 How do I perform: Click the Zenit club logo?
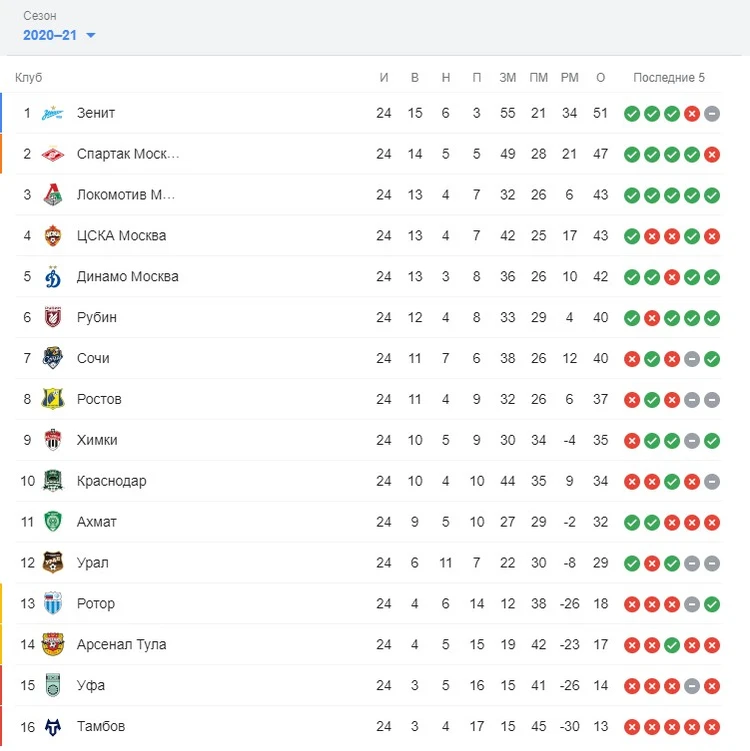[52, 113]
